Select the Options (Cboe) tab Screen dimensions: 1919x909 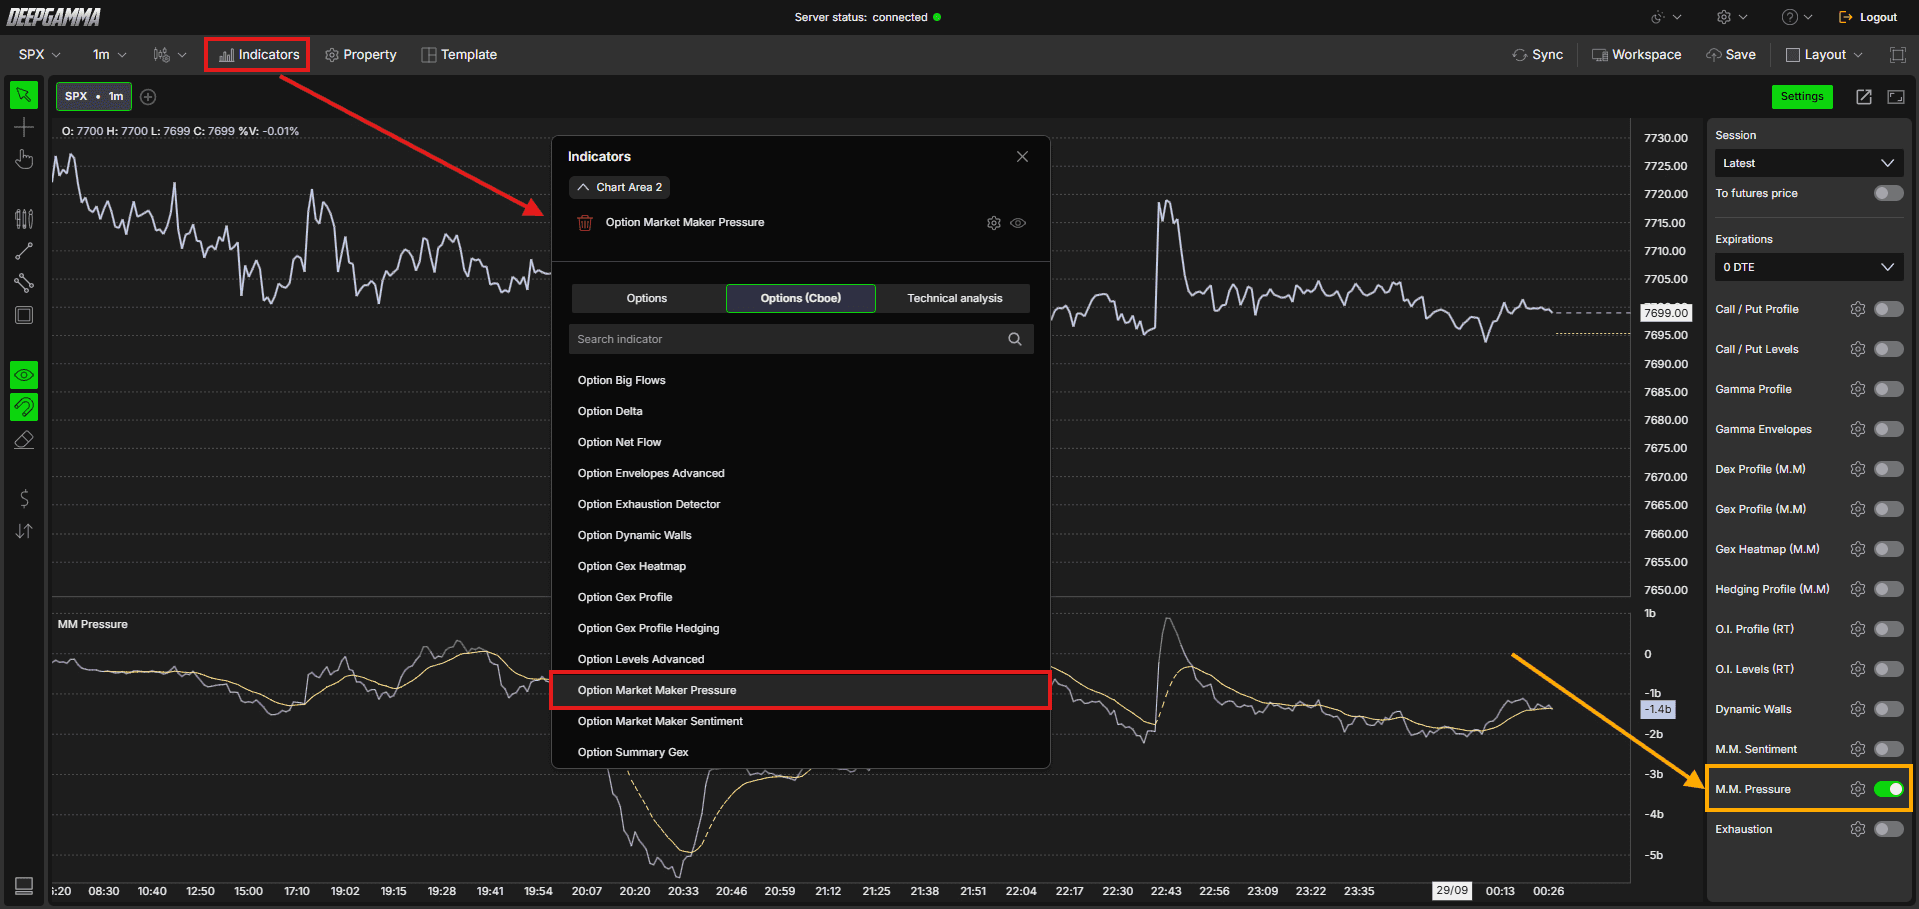(x=801, y=298)
